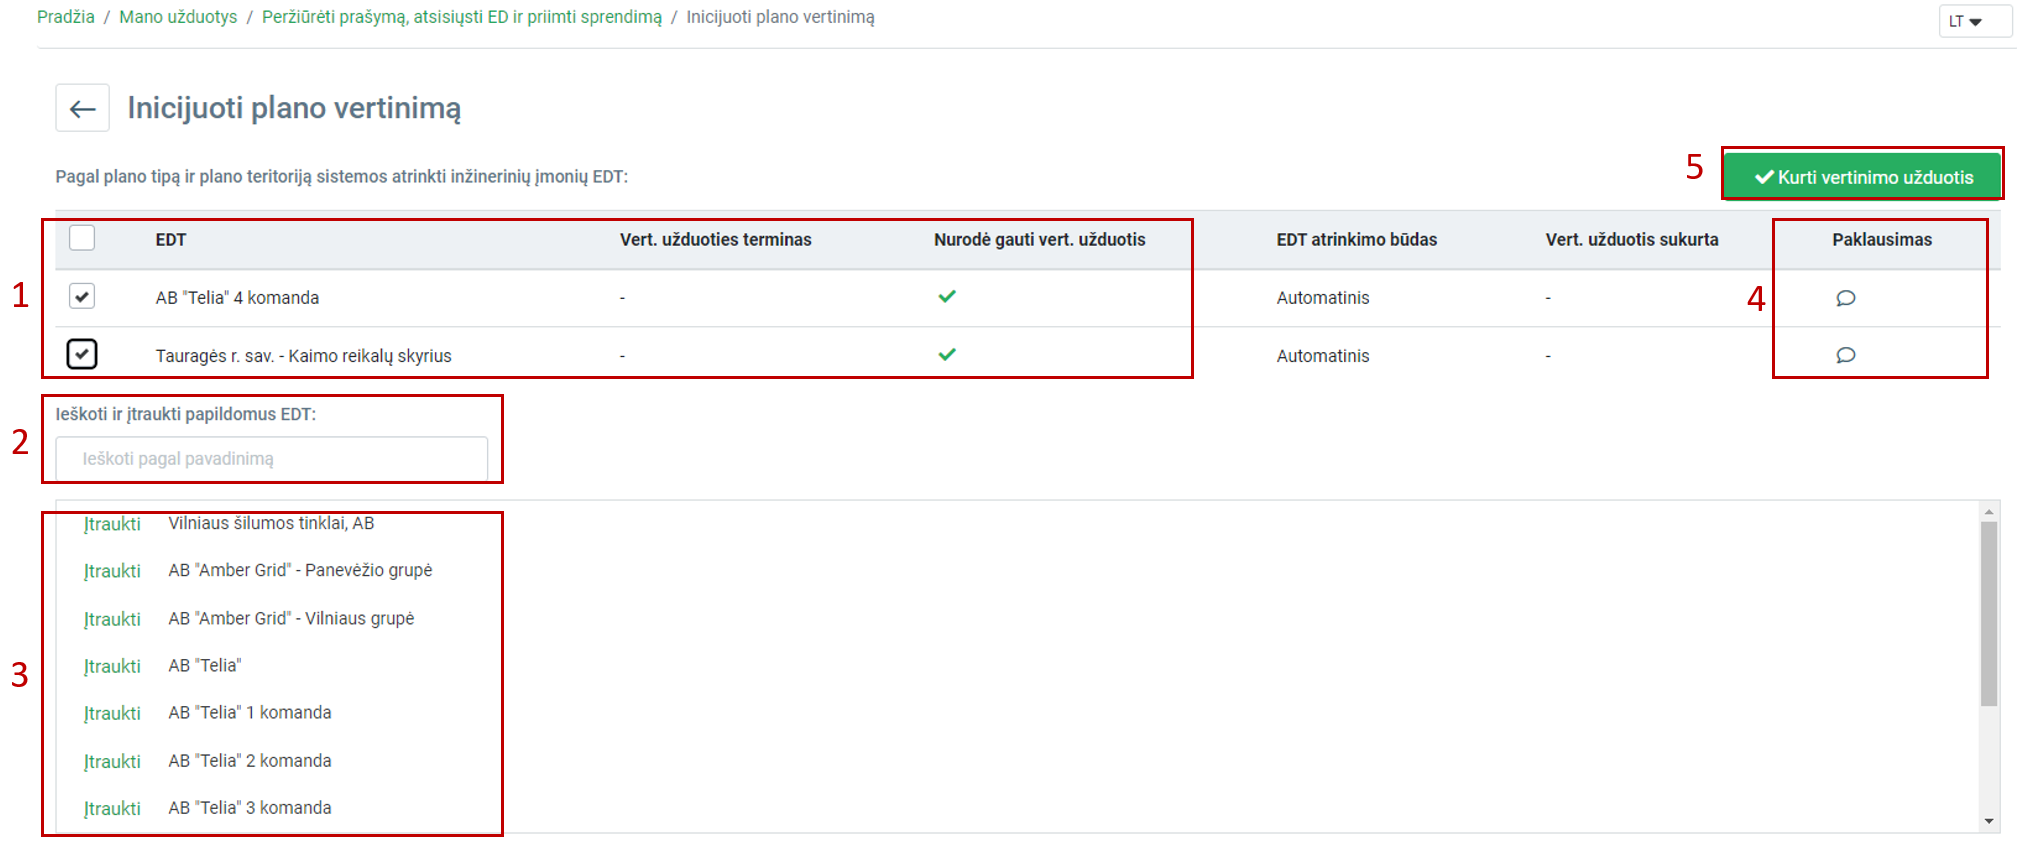Click the EDT column header
Viewport: 2017px width, 843px height.
coord(171,239)
